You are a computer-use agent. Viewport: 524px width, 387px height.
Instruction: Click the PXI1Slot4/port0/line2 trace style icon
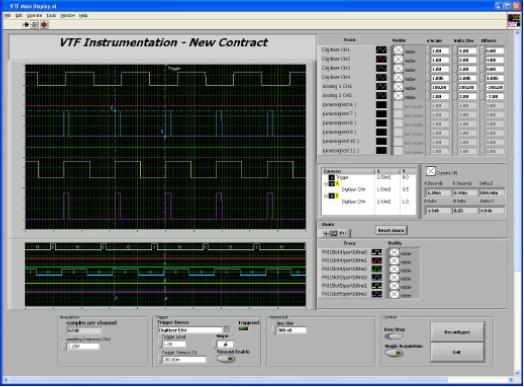pos(377,269)
